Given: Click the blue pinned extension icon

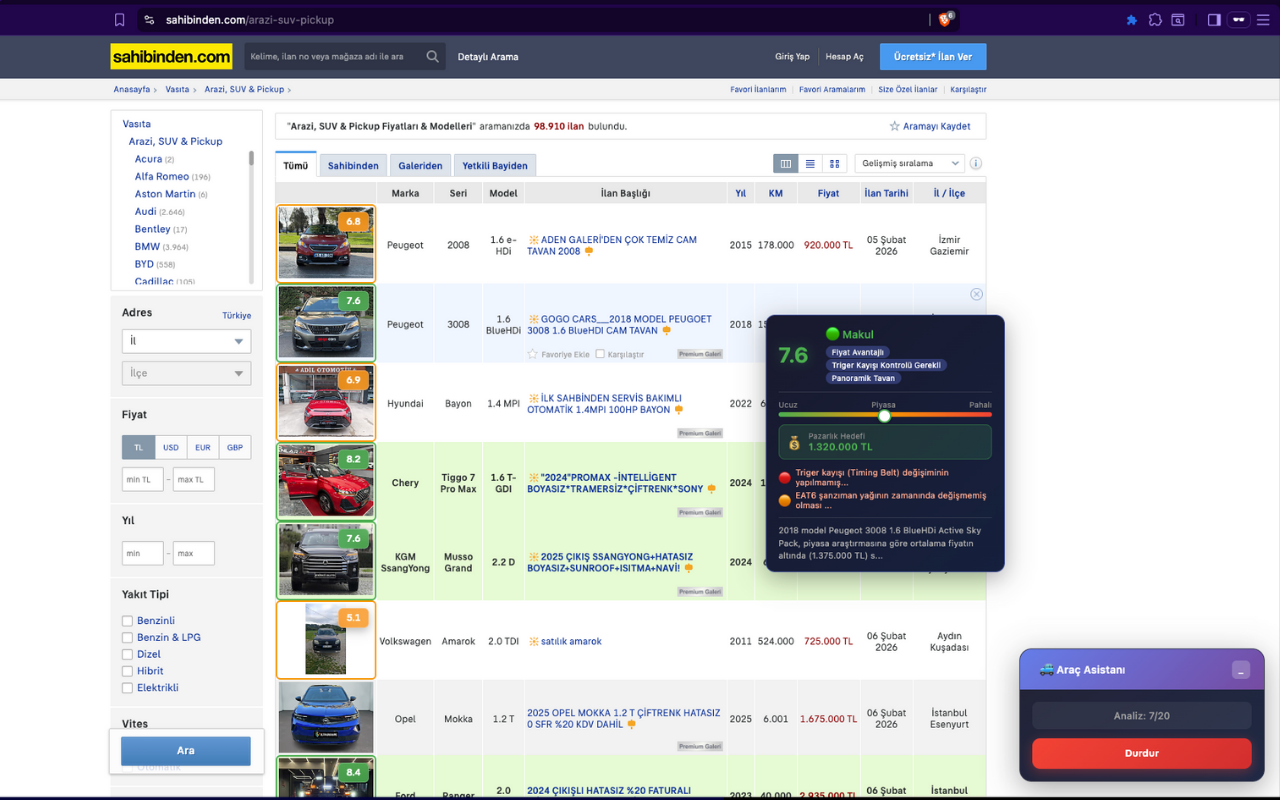Looking at the screenshot, I should (1131, 19).
